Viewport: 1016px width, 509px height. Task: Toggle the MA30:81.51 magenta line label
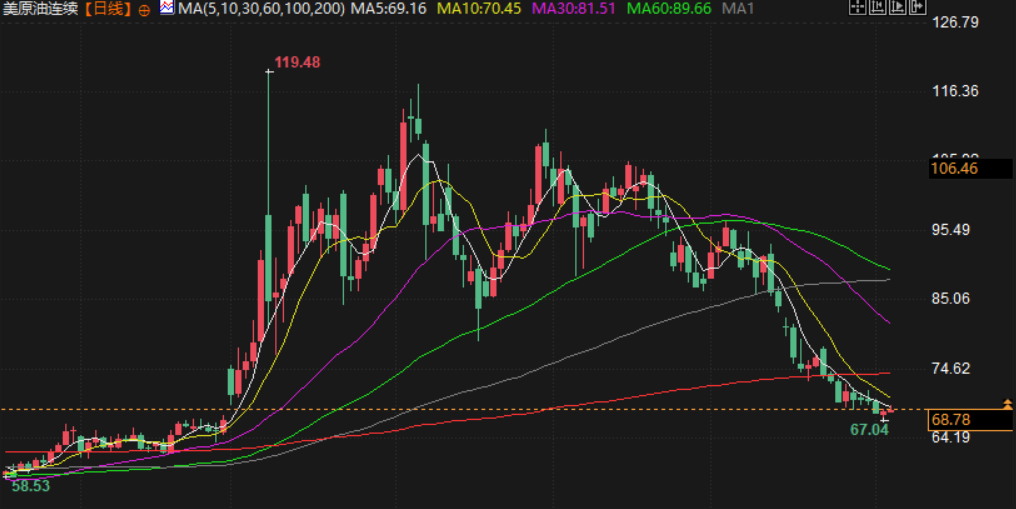573,8
